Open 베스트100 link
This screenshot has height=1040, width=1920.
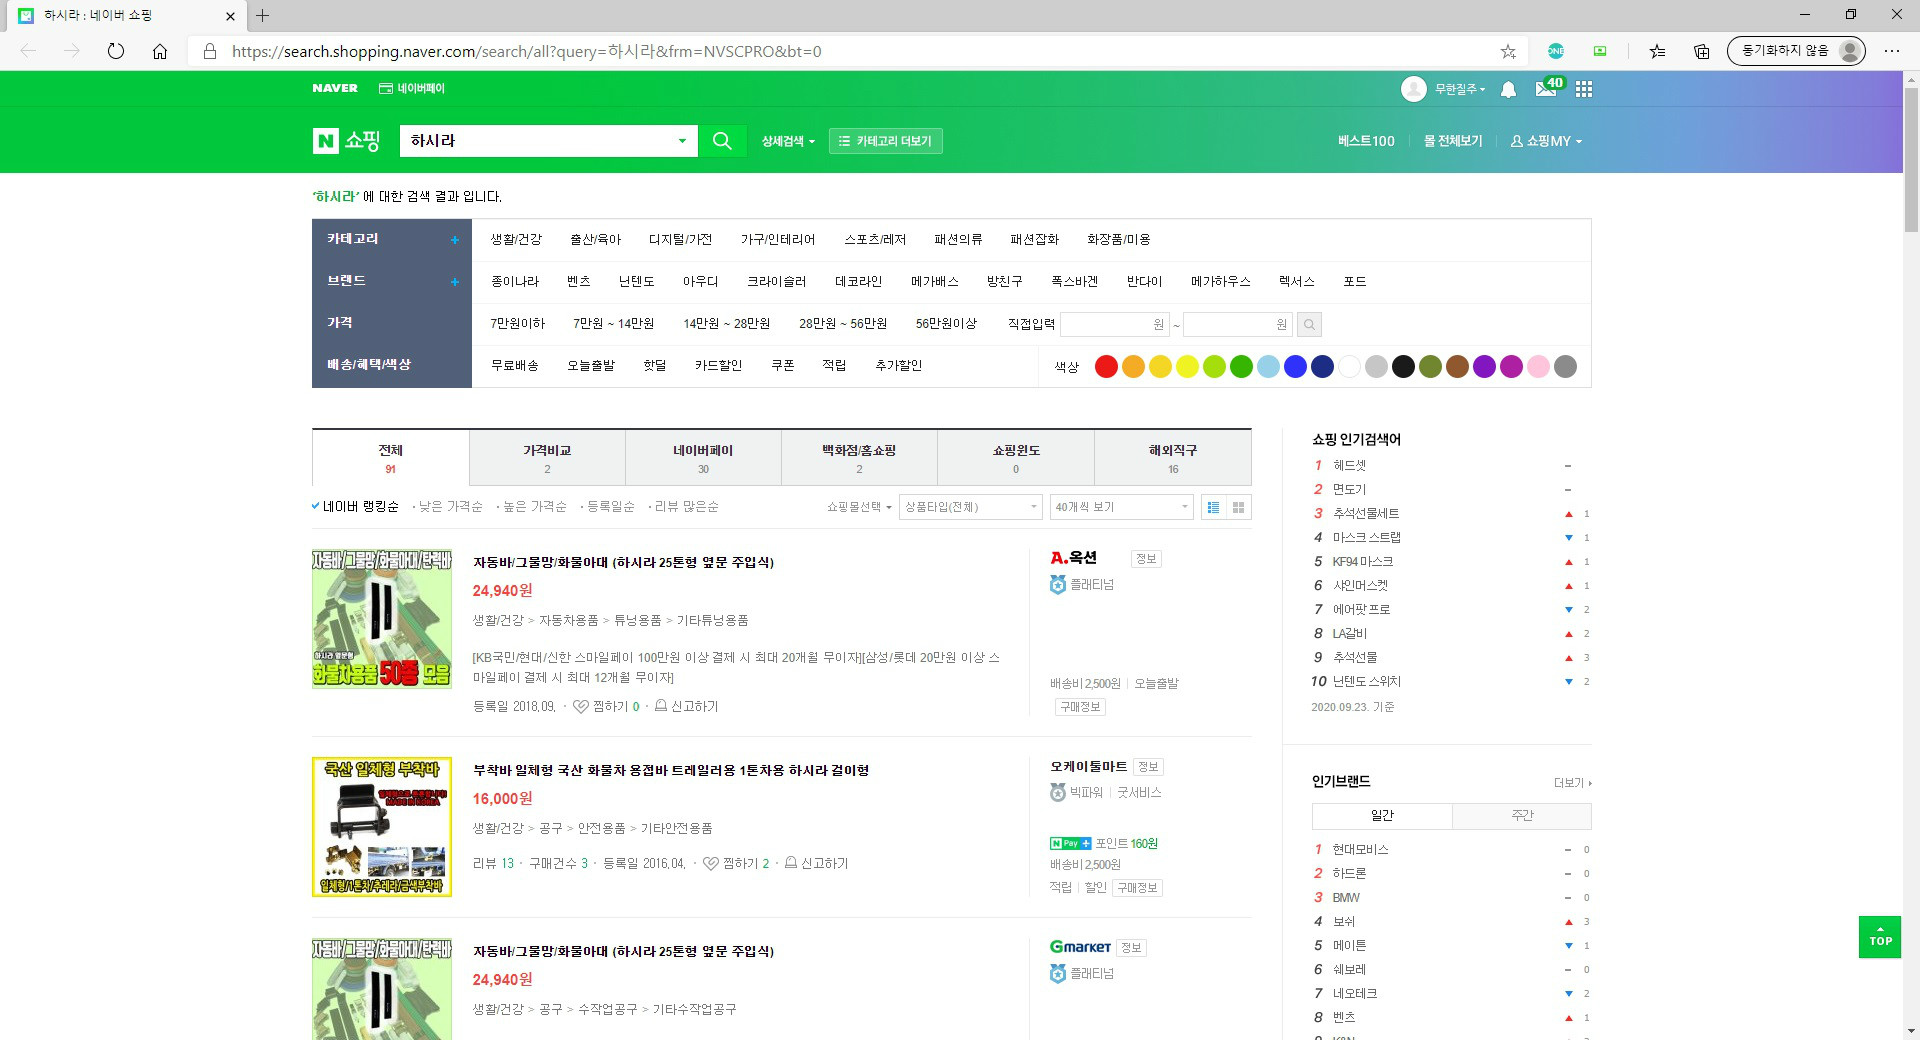[1366, 141]
